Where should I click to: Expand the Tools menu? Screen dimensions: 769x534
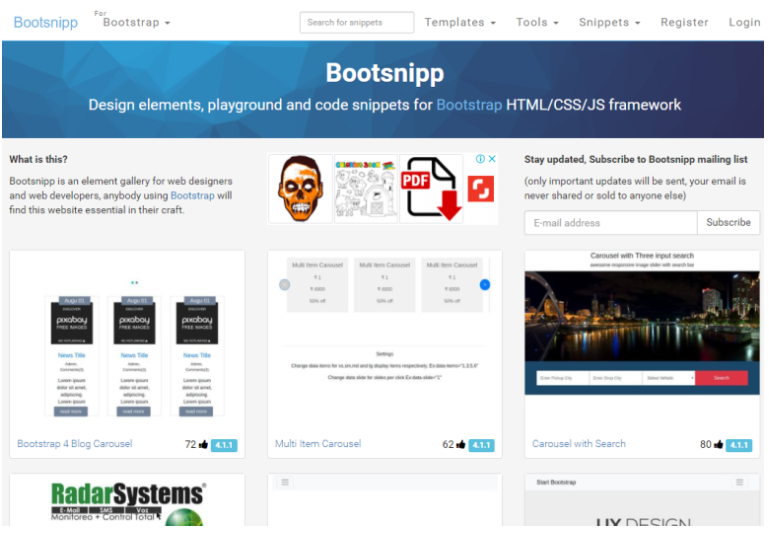tap(537, 23)
